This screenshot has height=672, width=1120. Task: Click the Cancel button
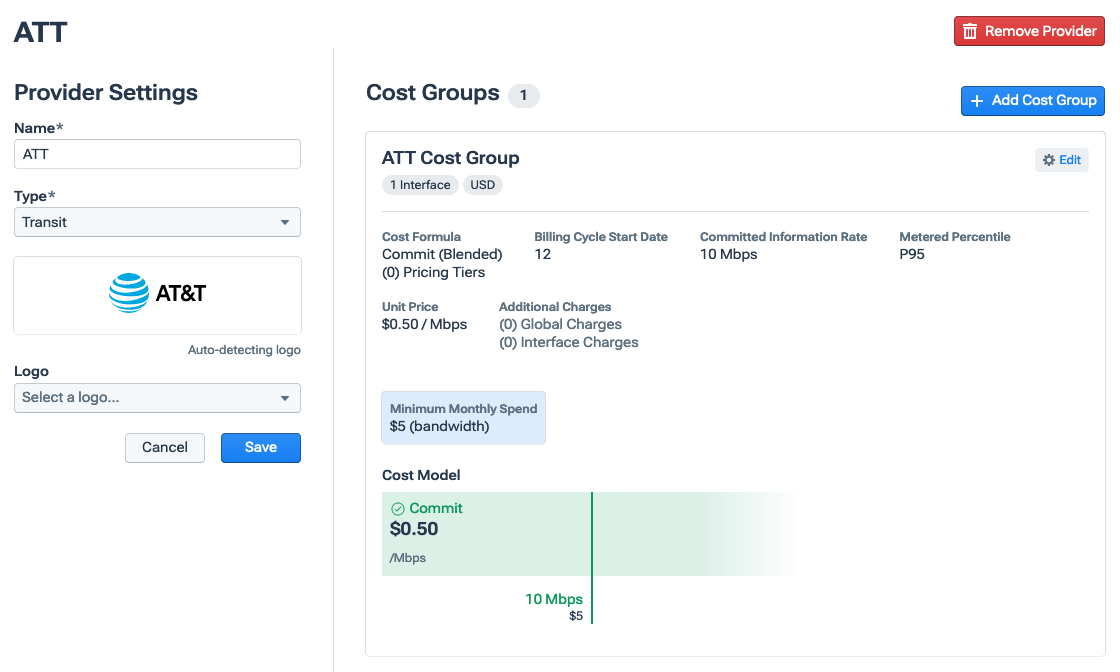click(x=164, y=447)
